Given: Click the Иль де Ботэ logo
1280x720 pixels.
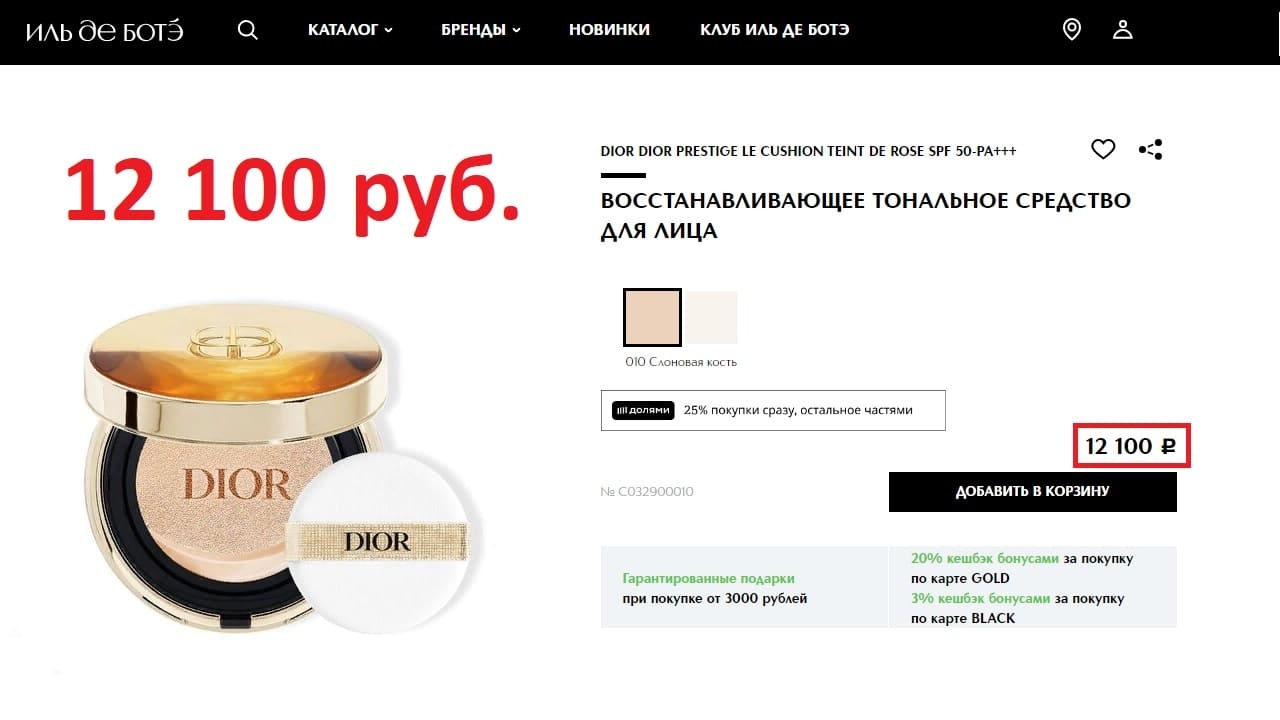Looking at the screenshot, I should point(104,30).
